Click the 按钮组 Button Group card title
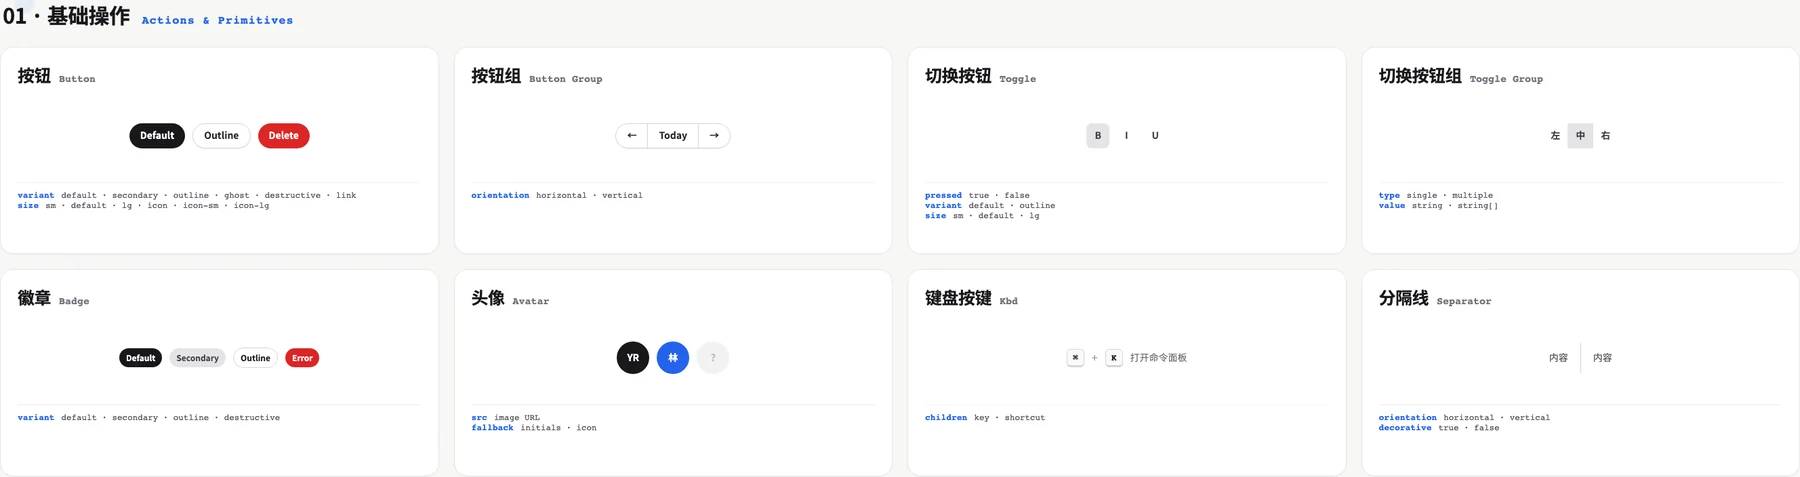This screenshot has height=477, width=1800. (536, 76)
